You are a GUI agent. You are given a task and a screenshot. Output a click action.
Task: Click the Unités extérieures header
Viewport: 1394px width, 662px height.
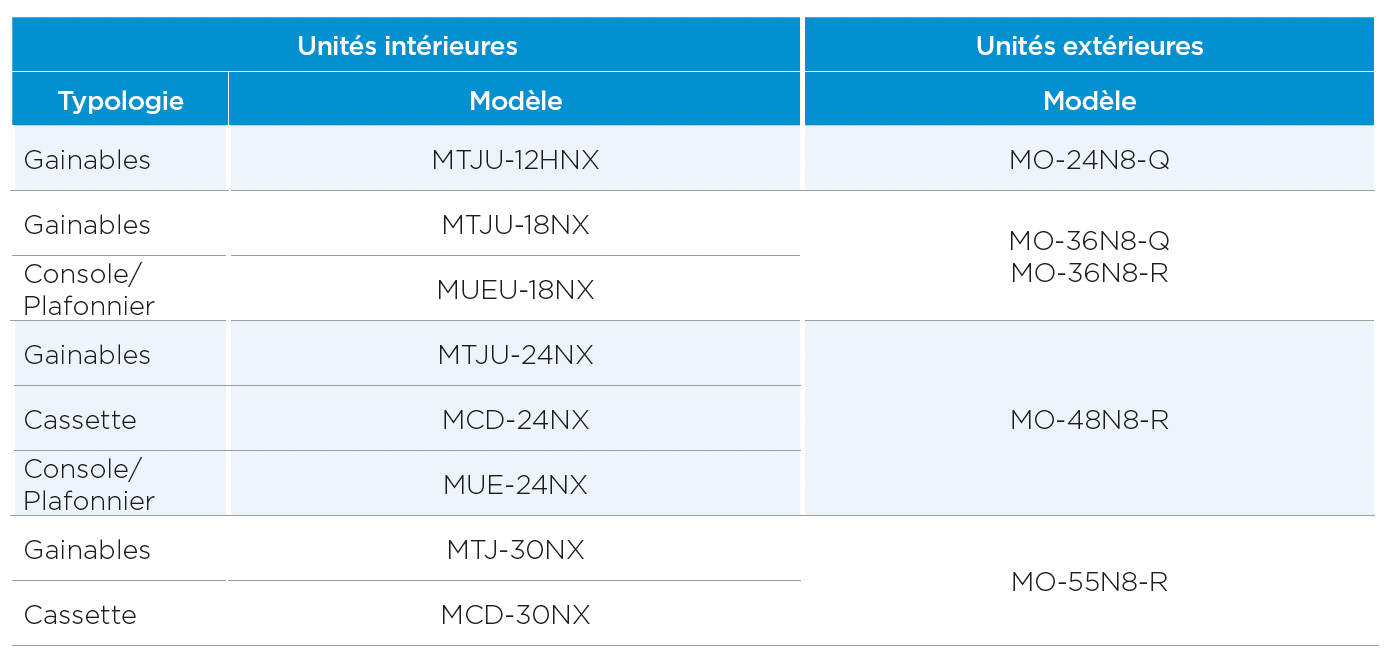click(x=1089, y=45)
